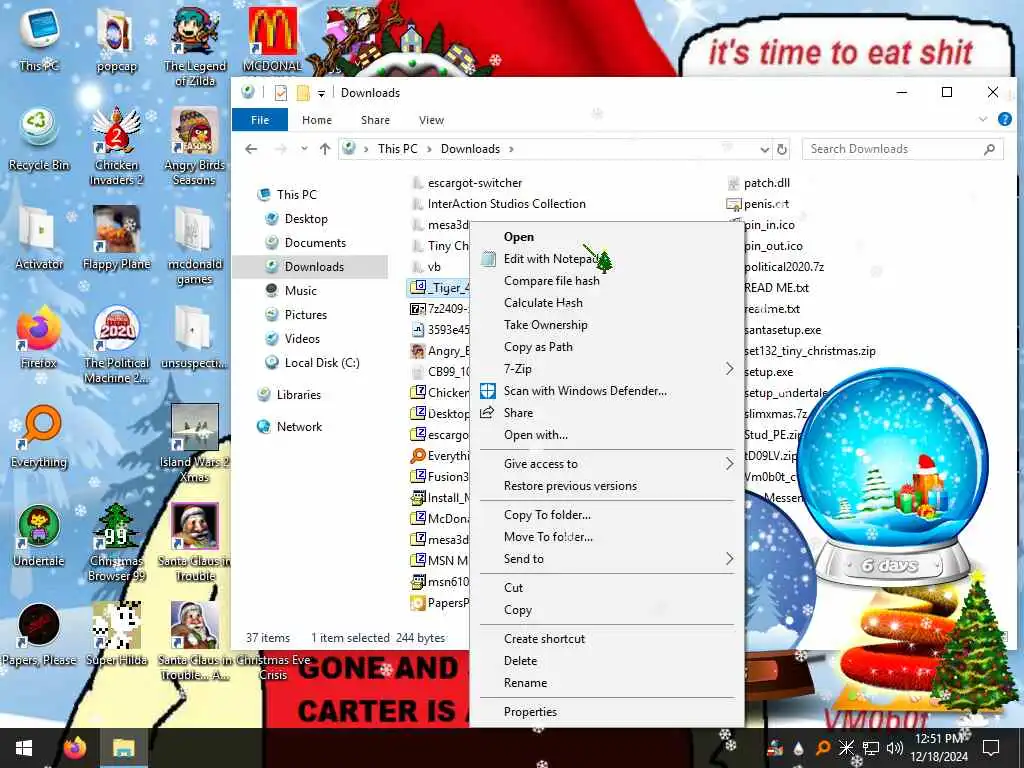
Task: Choose Rename from context menu
Action: [x=607, y=683]
